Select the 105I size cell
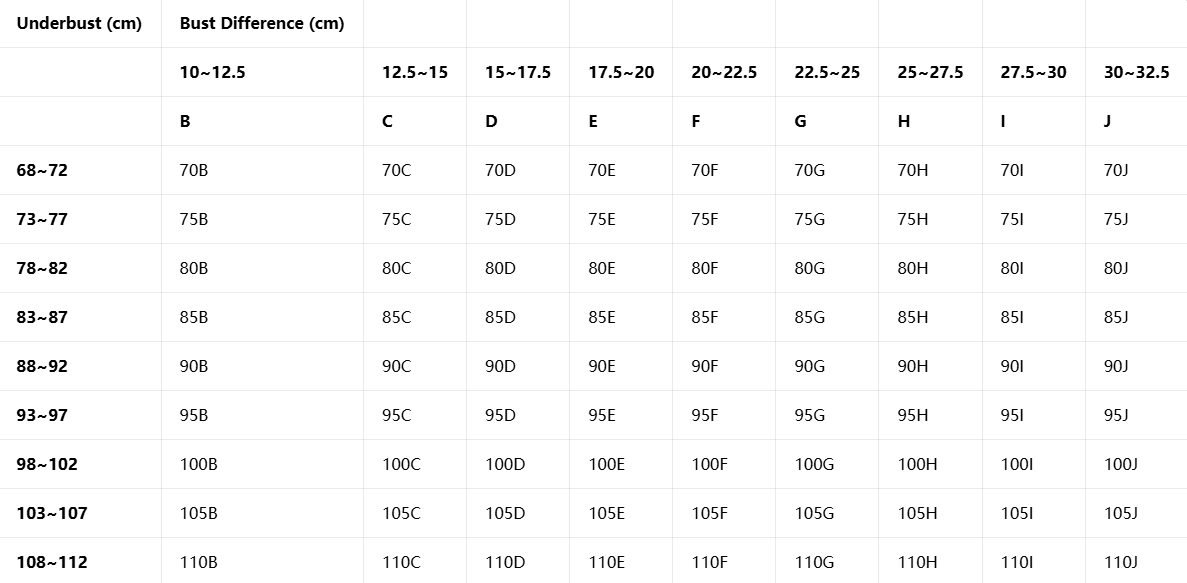The height and width of the screenshot is (583, 1187). 1016,513
